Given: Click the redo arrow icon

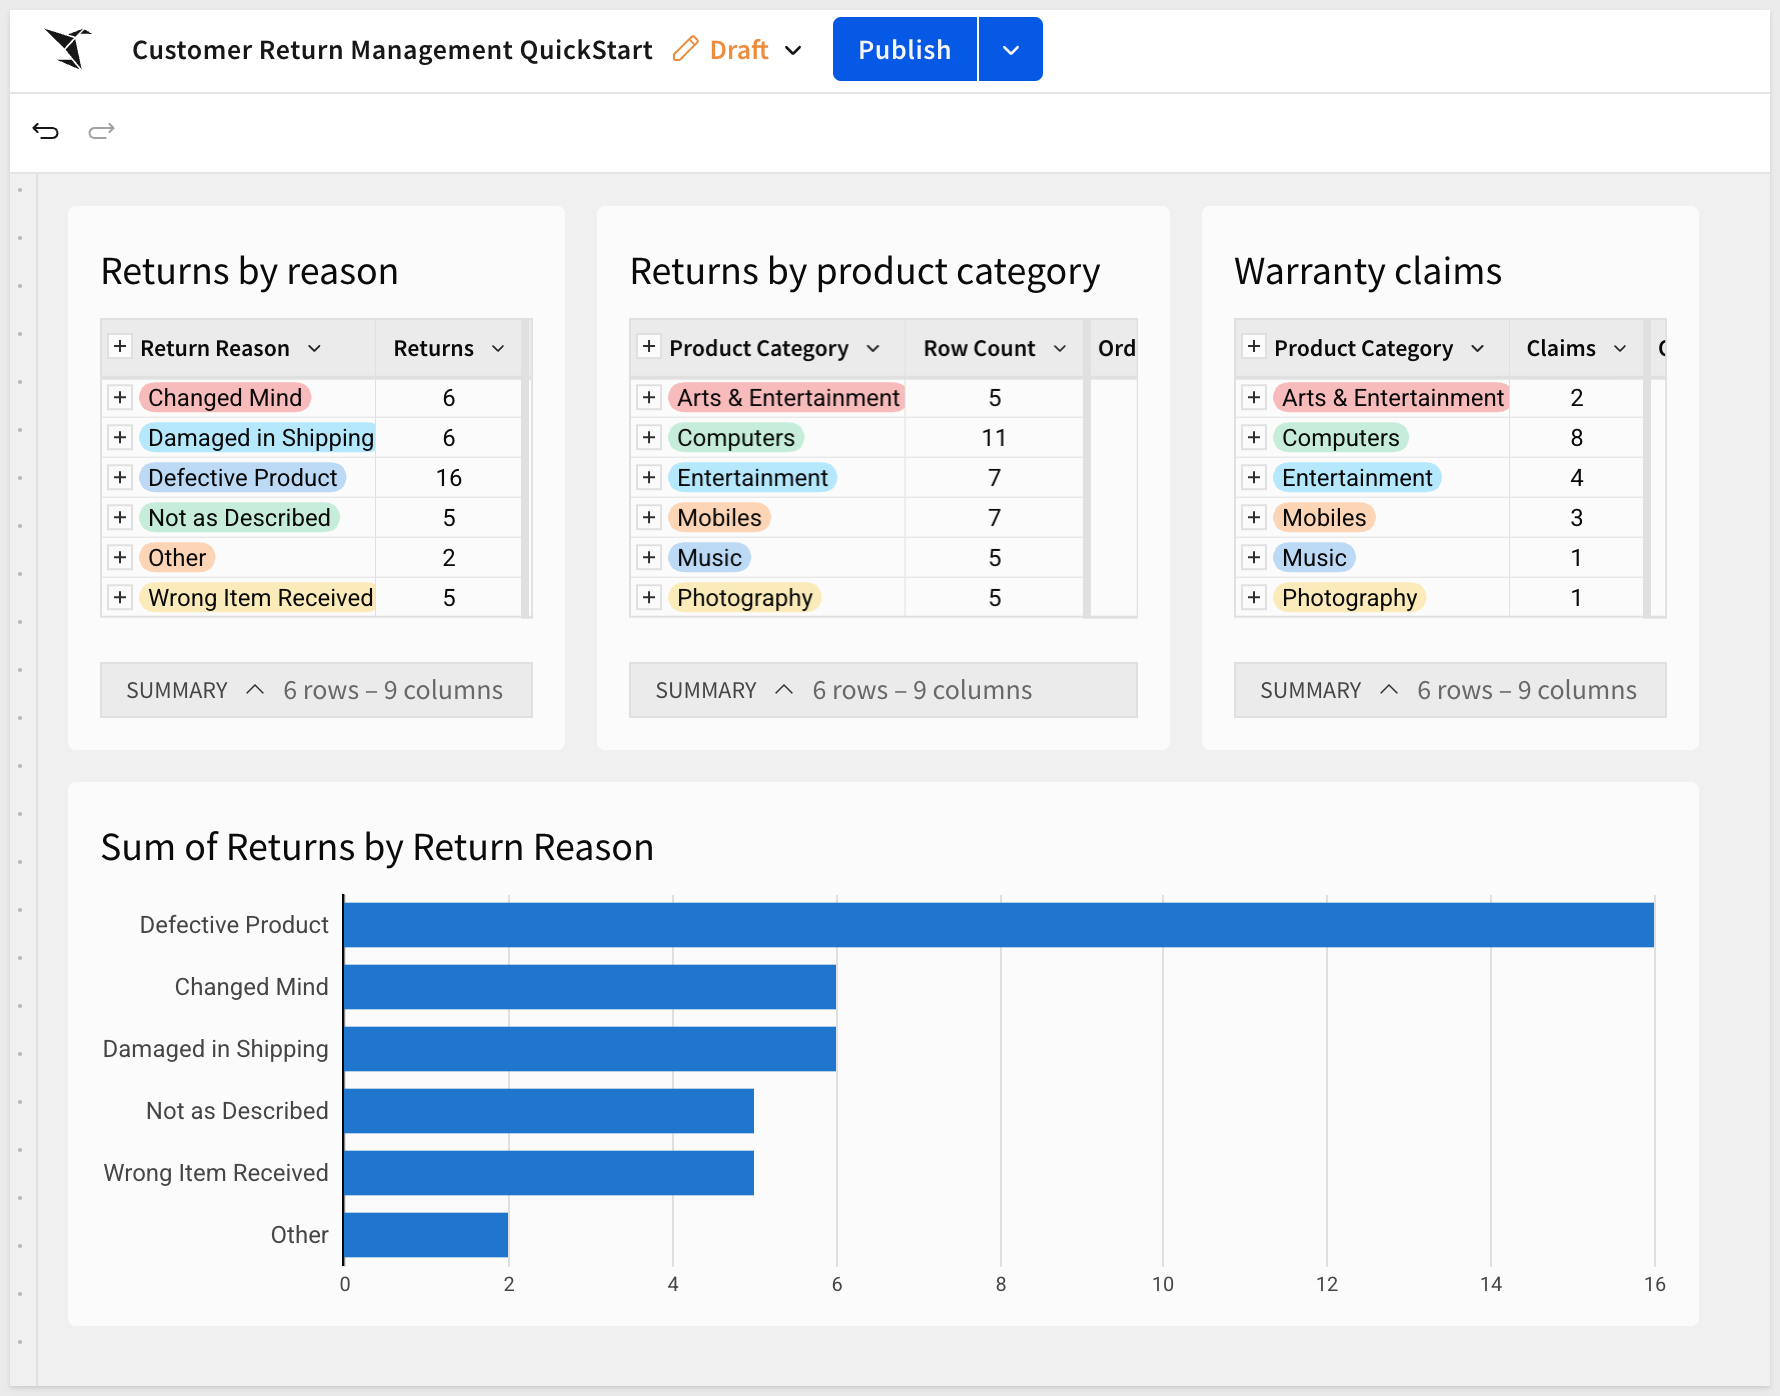Looking at the screenshot, I should (101, 131).
